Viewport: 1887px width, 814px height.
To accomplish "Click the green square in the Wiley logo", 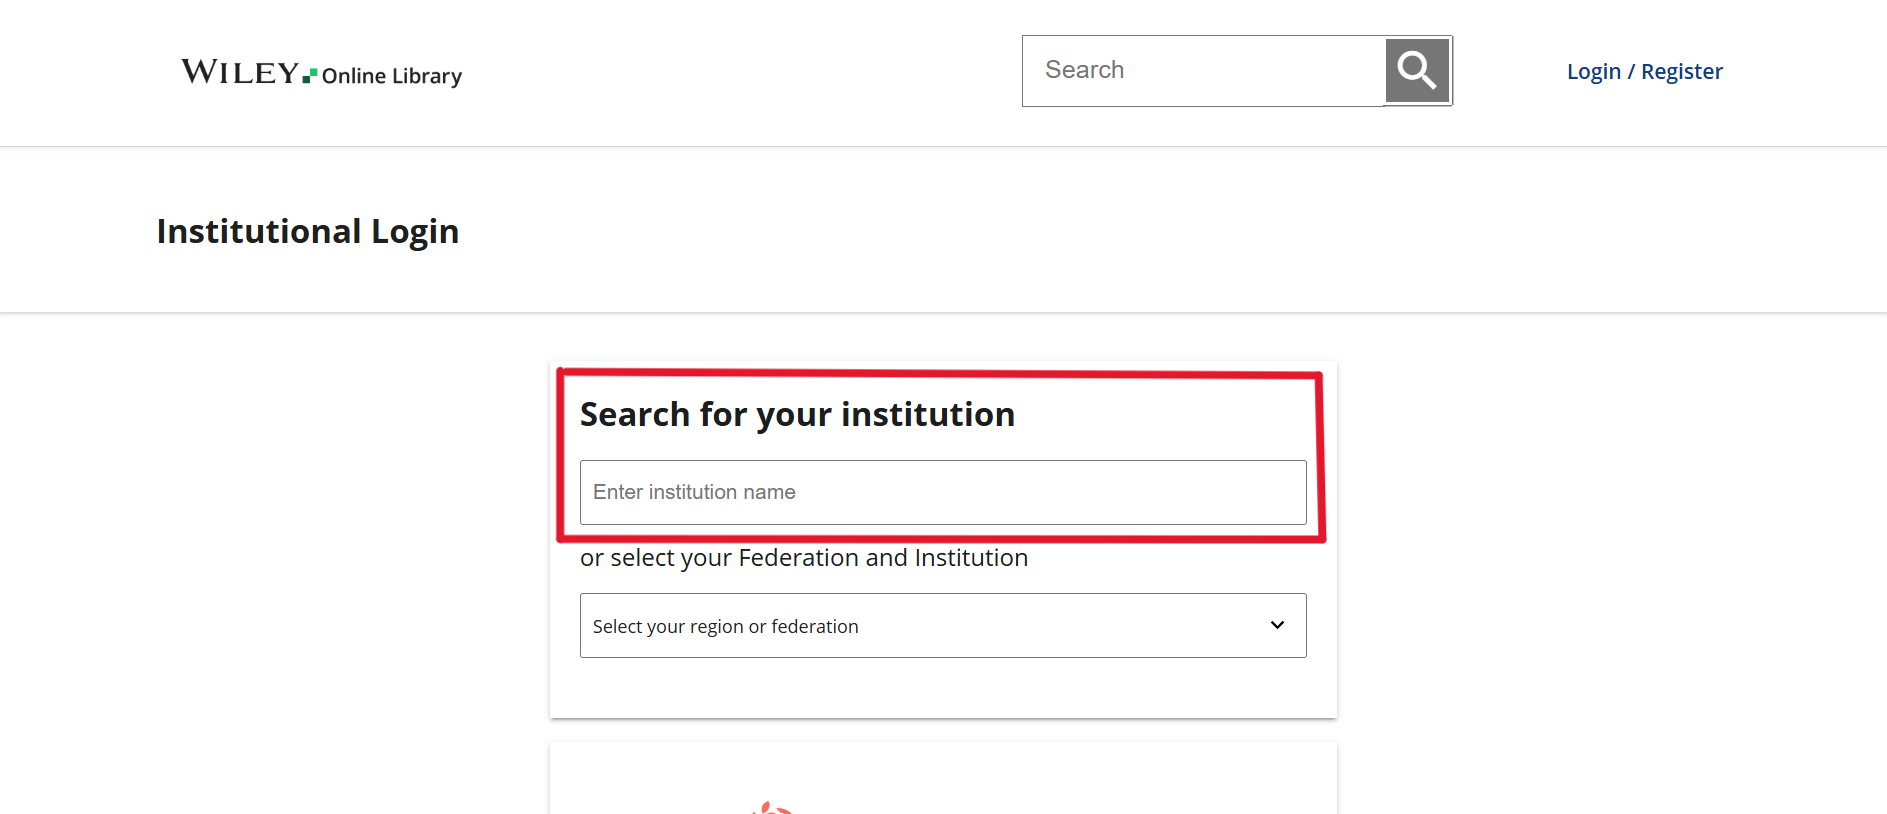I will 310,75.
